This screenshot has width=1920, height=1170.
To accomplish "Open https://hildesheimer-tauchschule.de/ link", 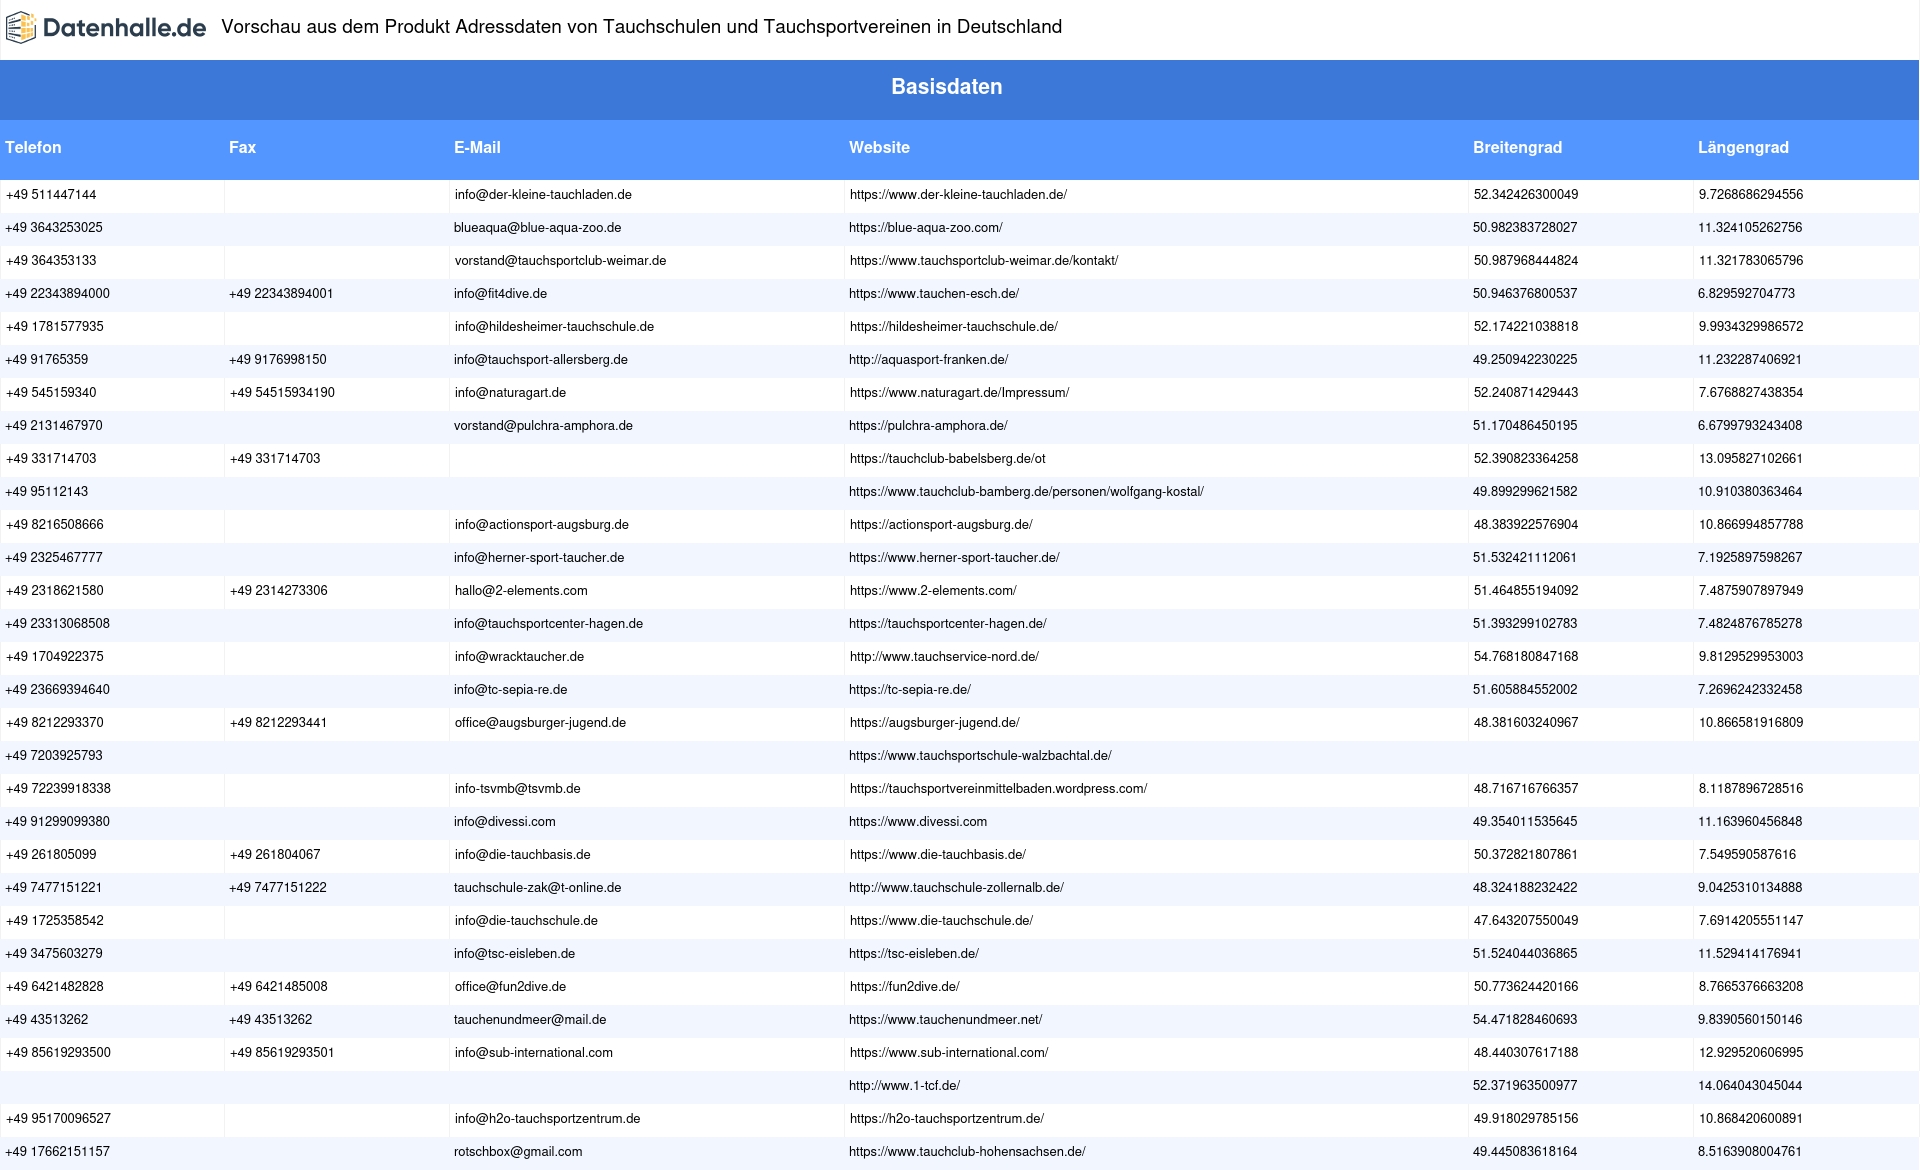I will point(954,327).
